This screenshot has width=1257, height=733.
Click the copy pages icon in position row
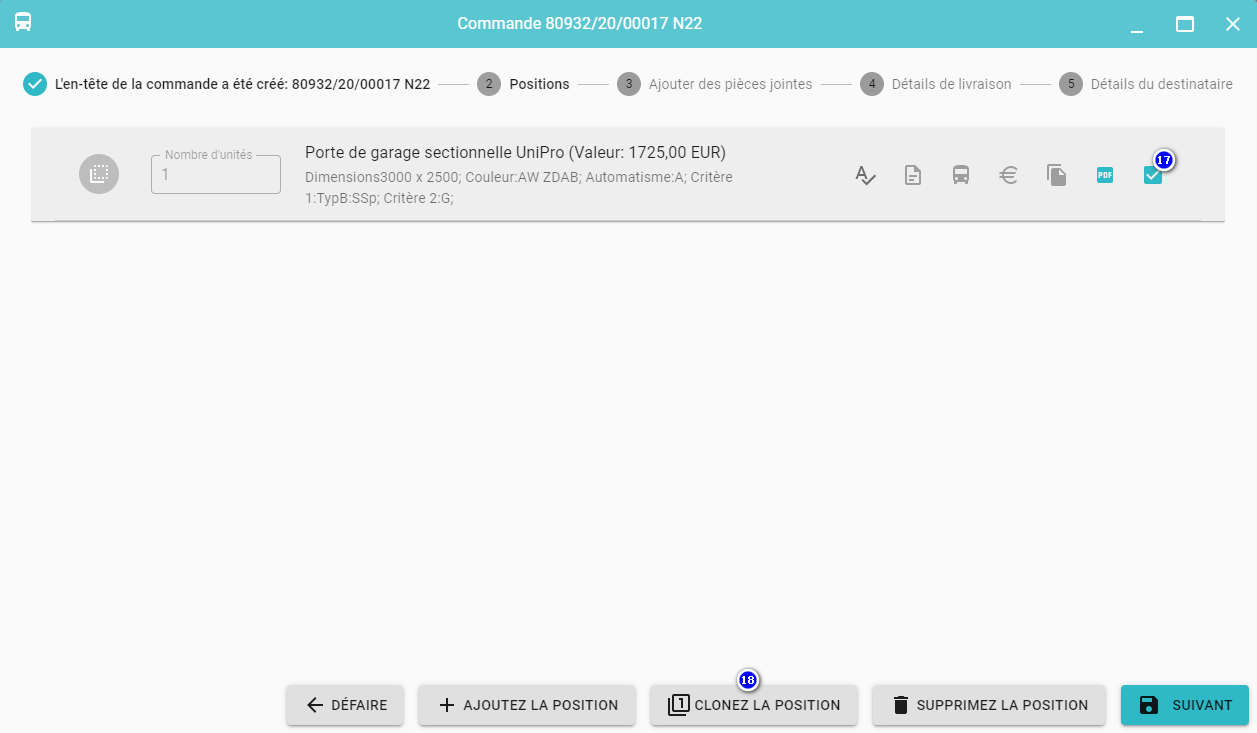[x=1057, y=176]
